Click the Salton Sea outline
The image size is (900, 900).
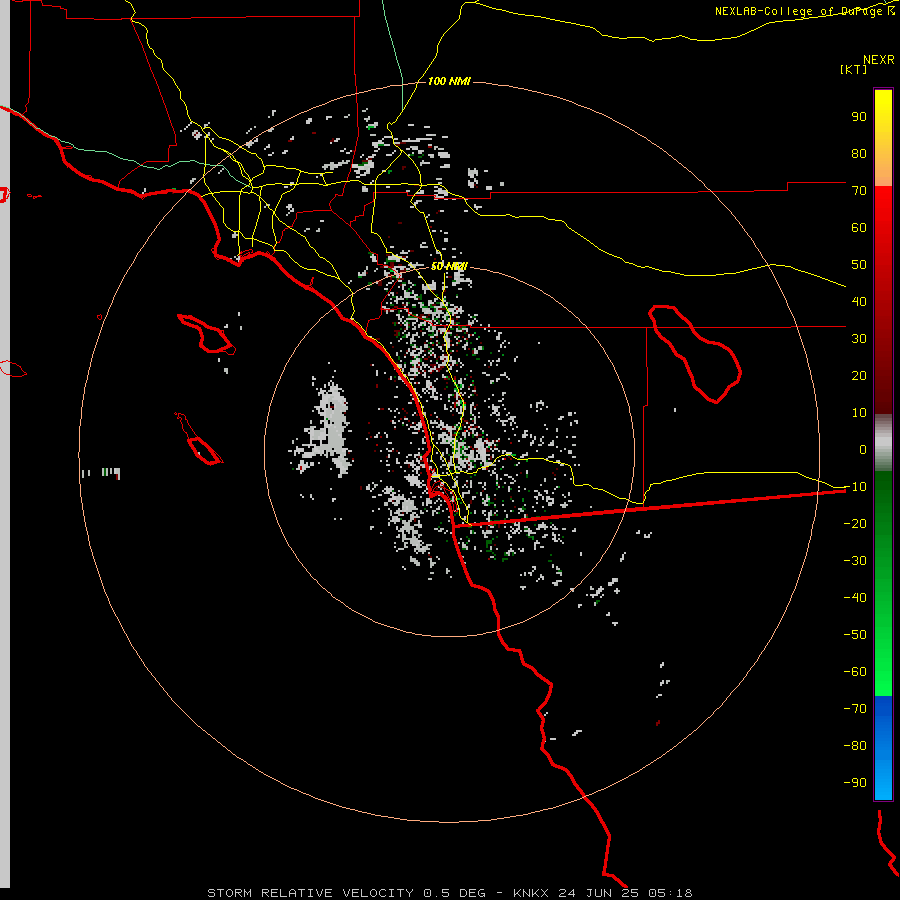695,354
